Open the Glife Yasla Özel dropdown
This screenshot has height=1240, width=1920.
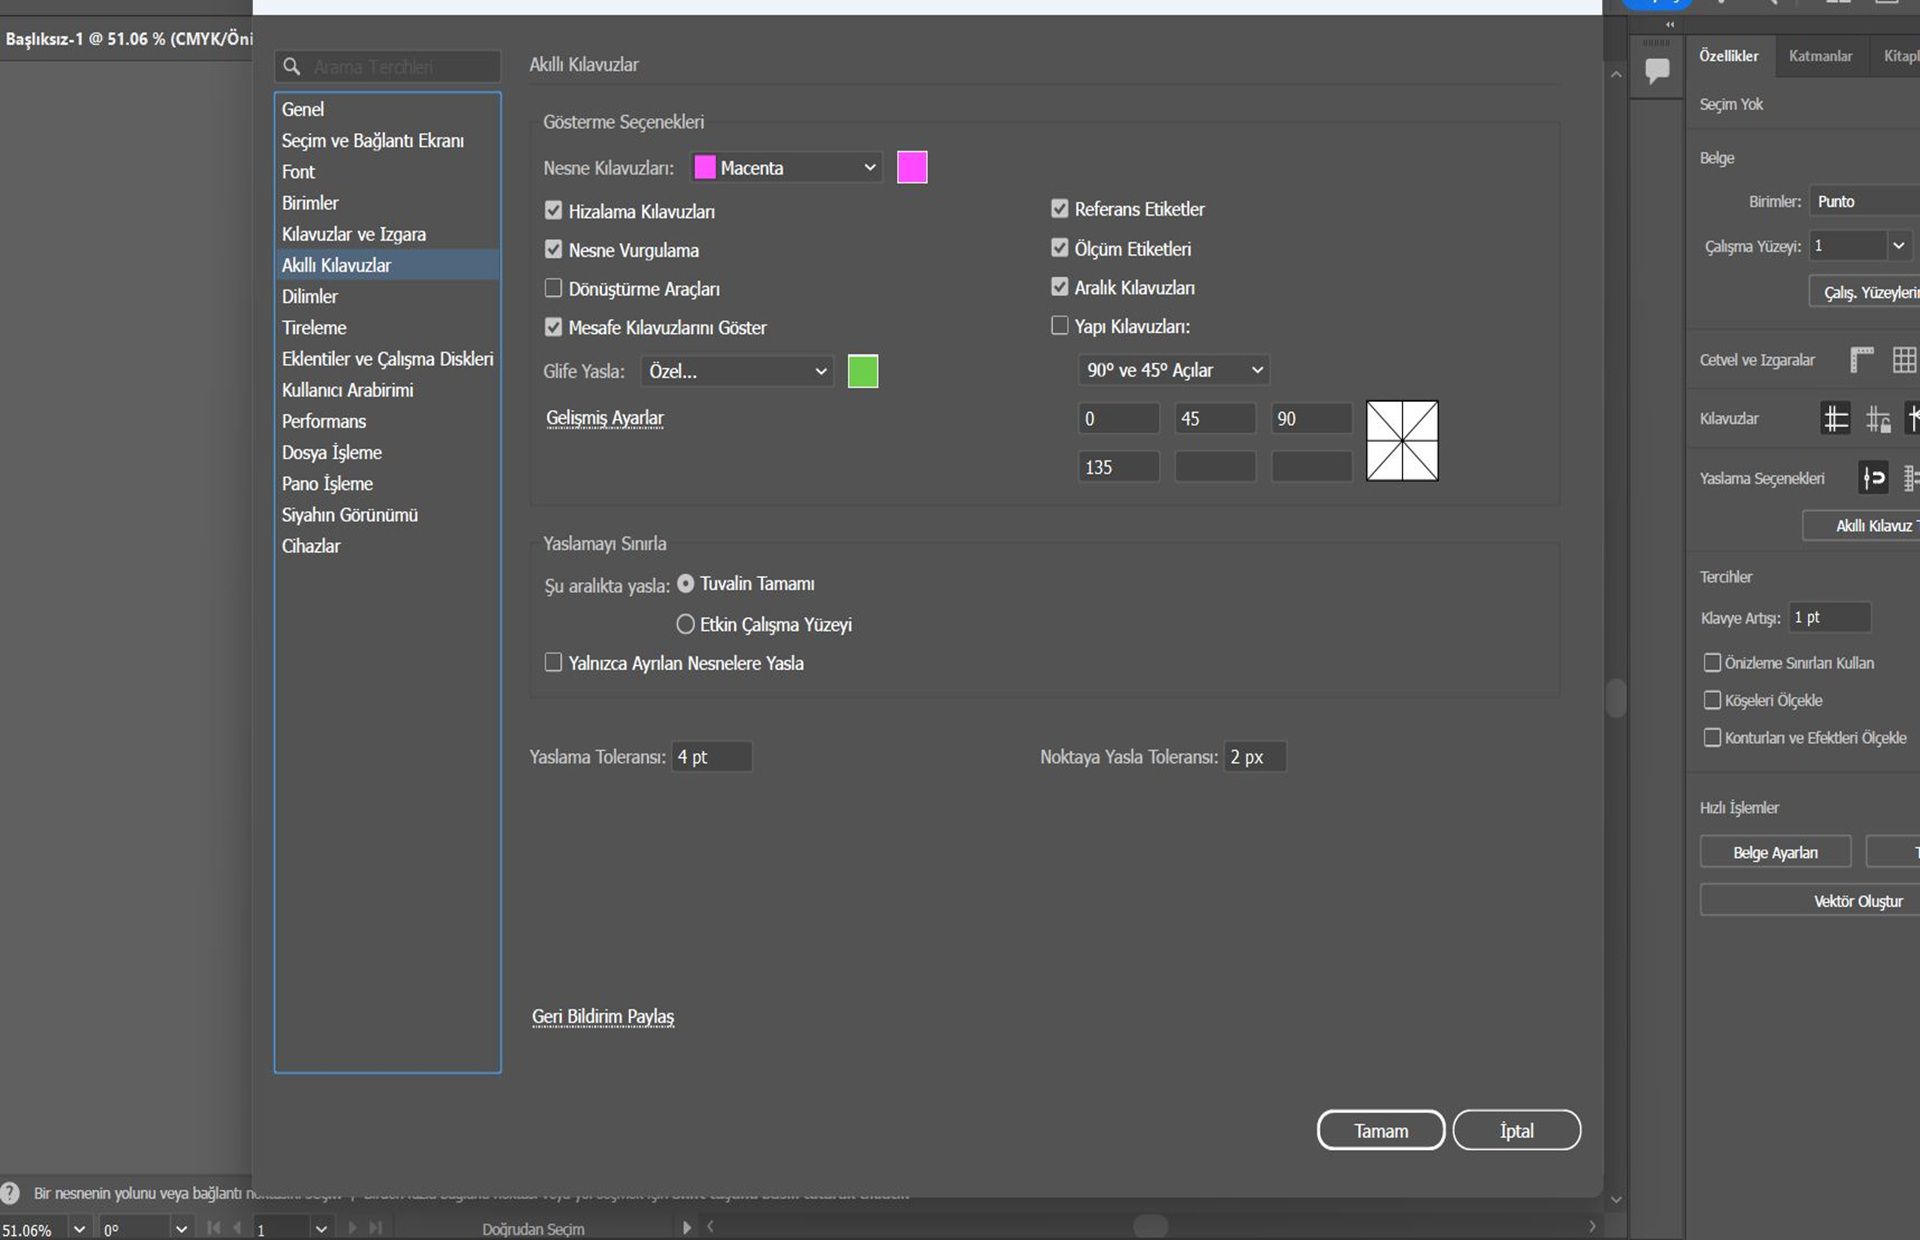(x=737, y=371)
